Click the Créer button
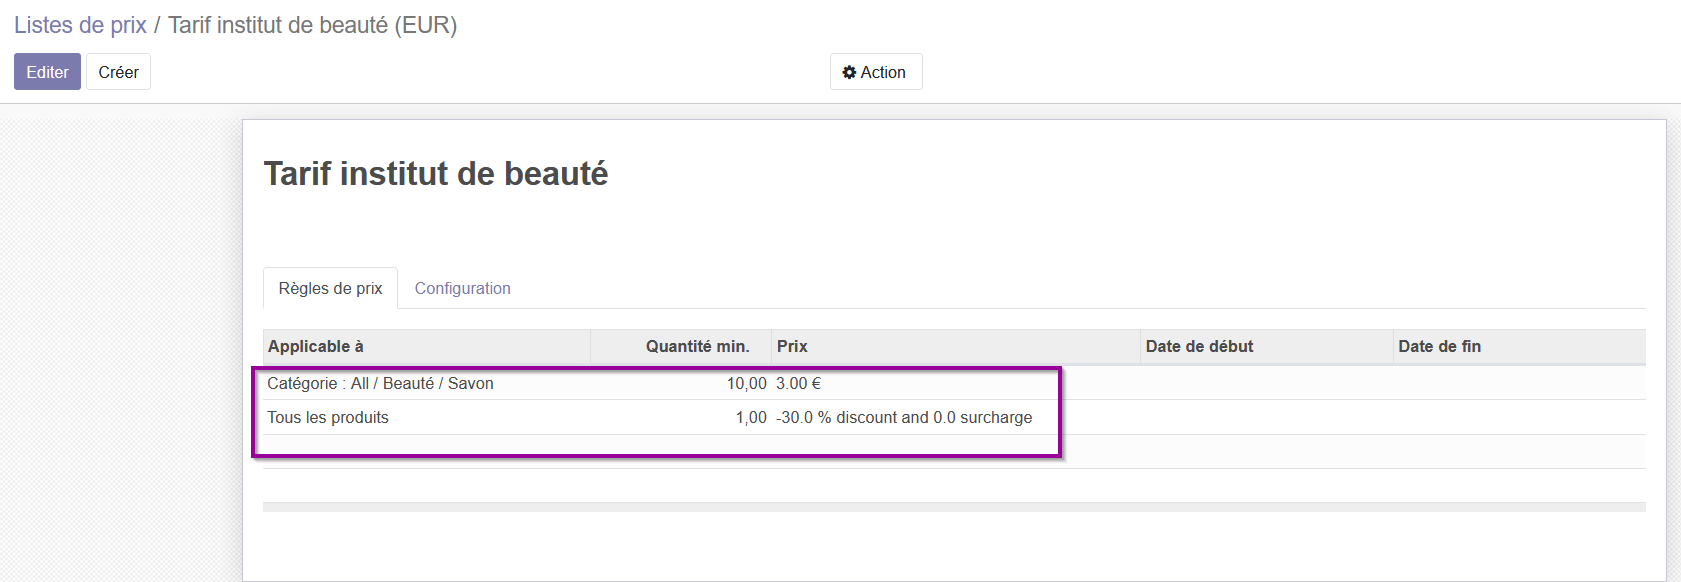1681x582 pixels. pos(118,72)
